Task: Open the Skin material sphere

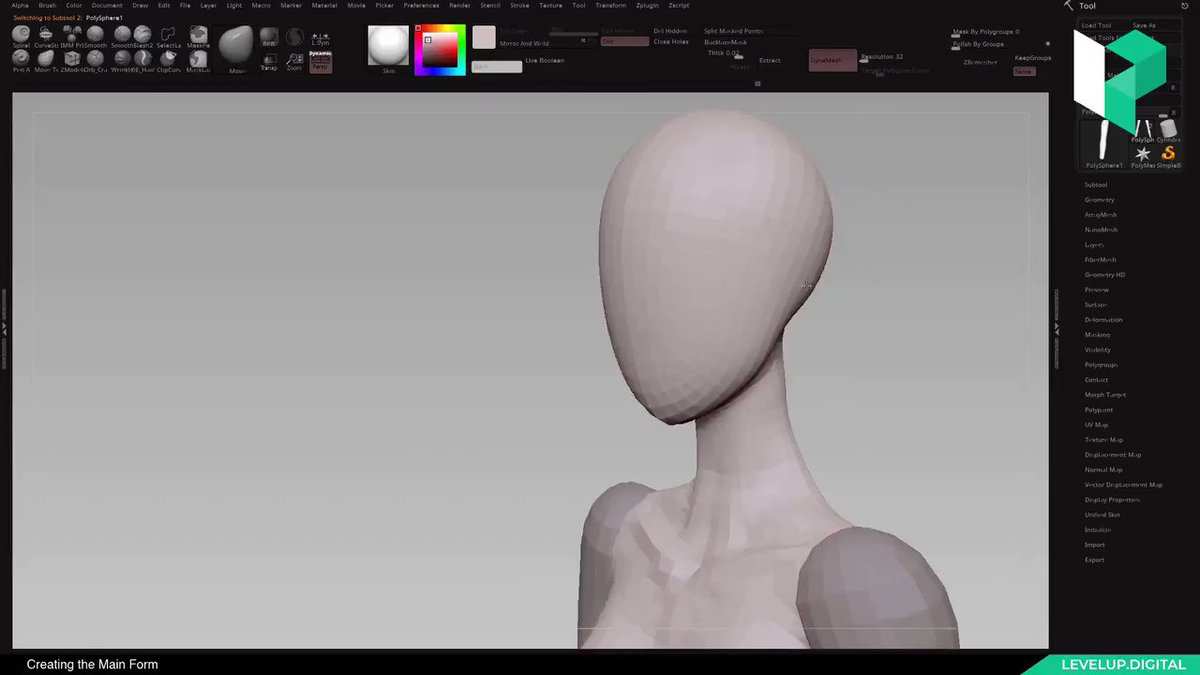Action: (x=388, y=45)
